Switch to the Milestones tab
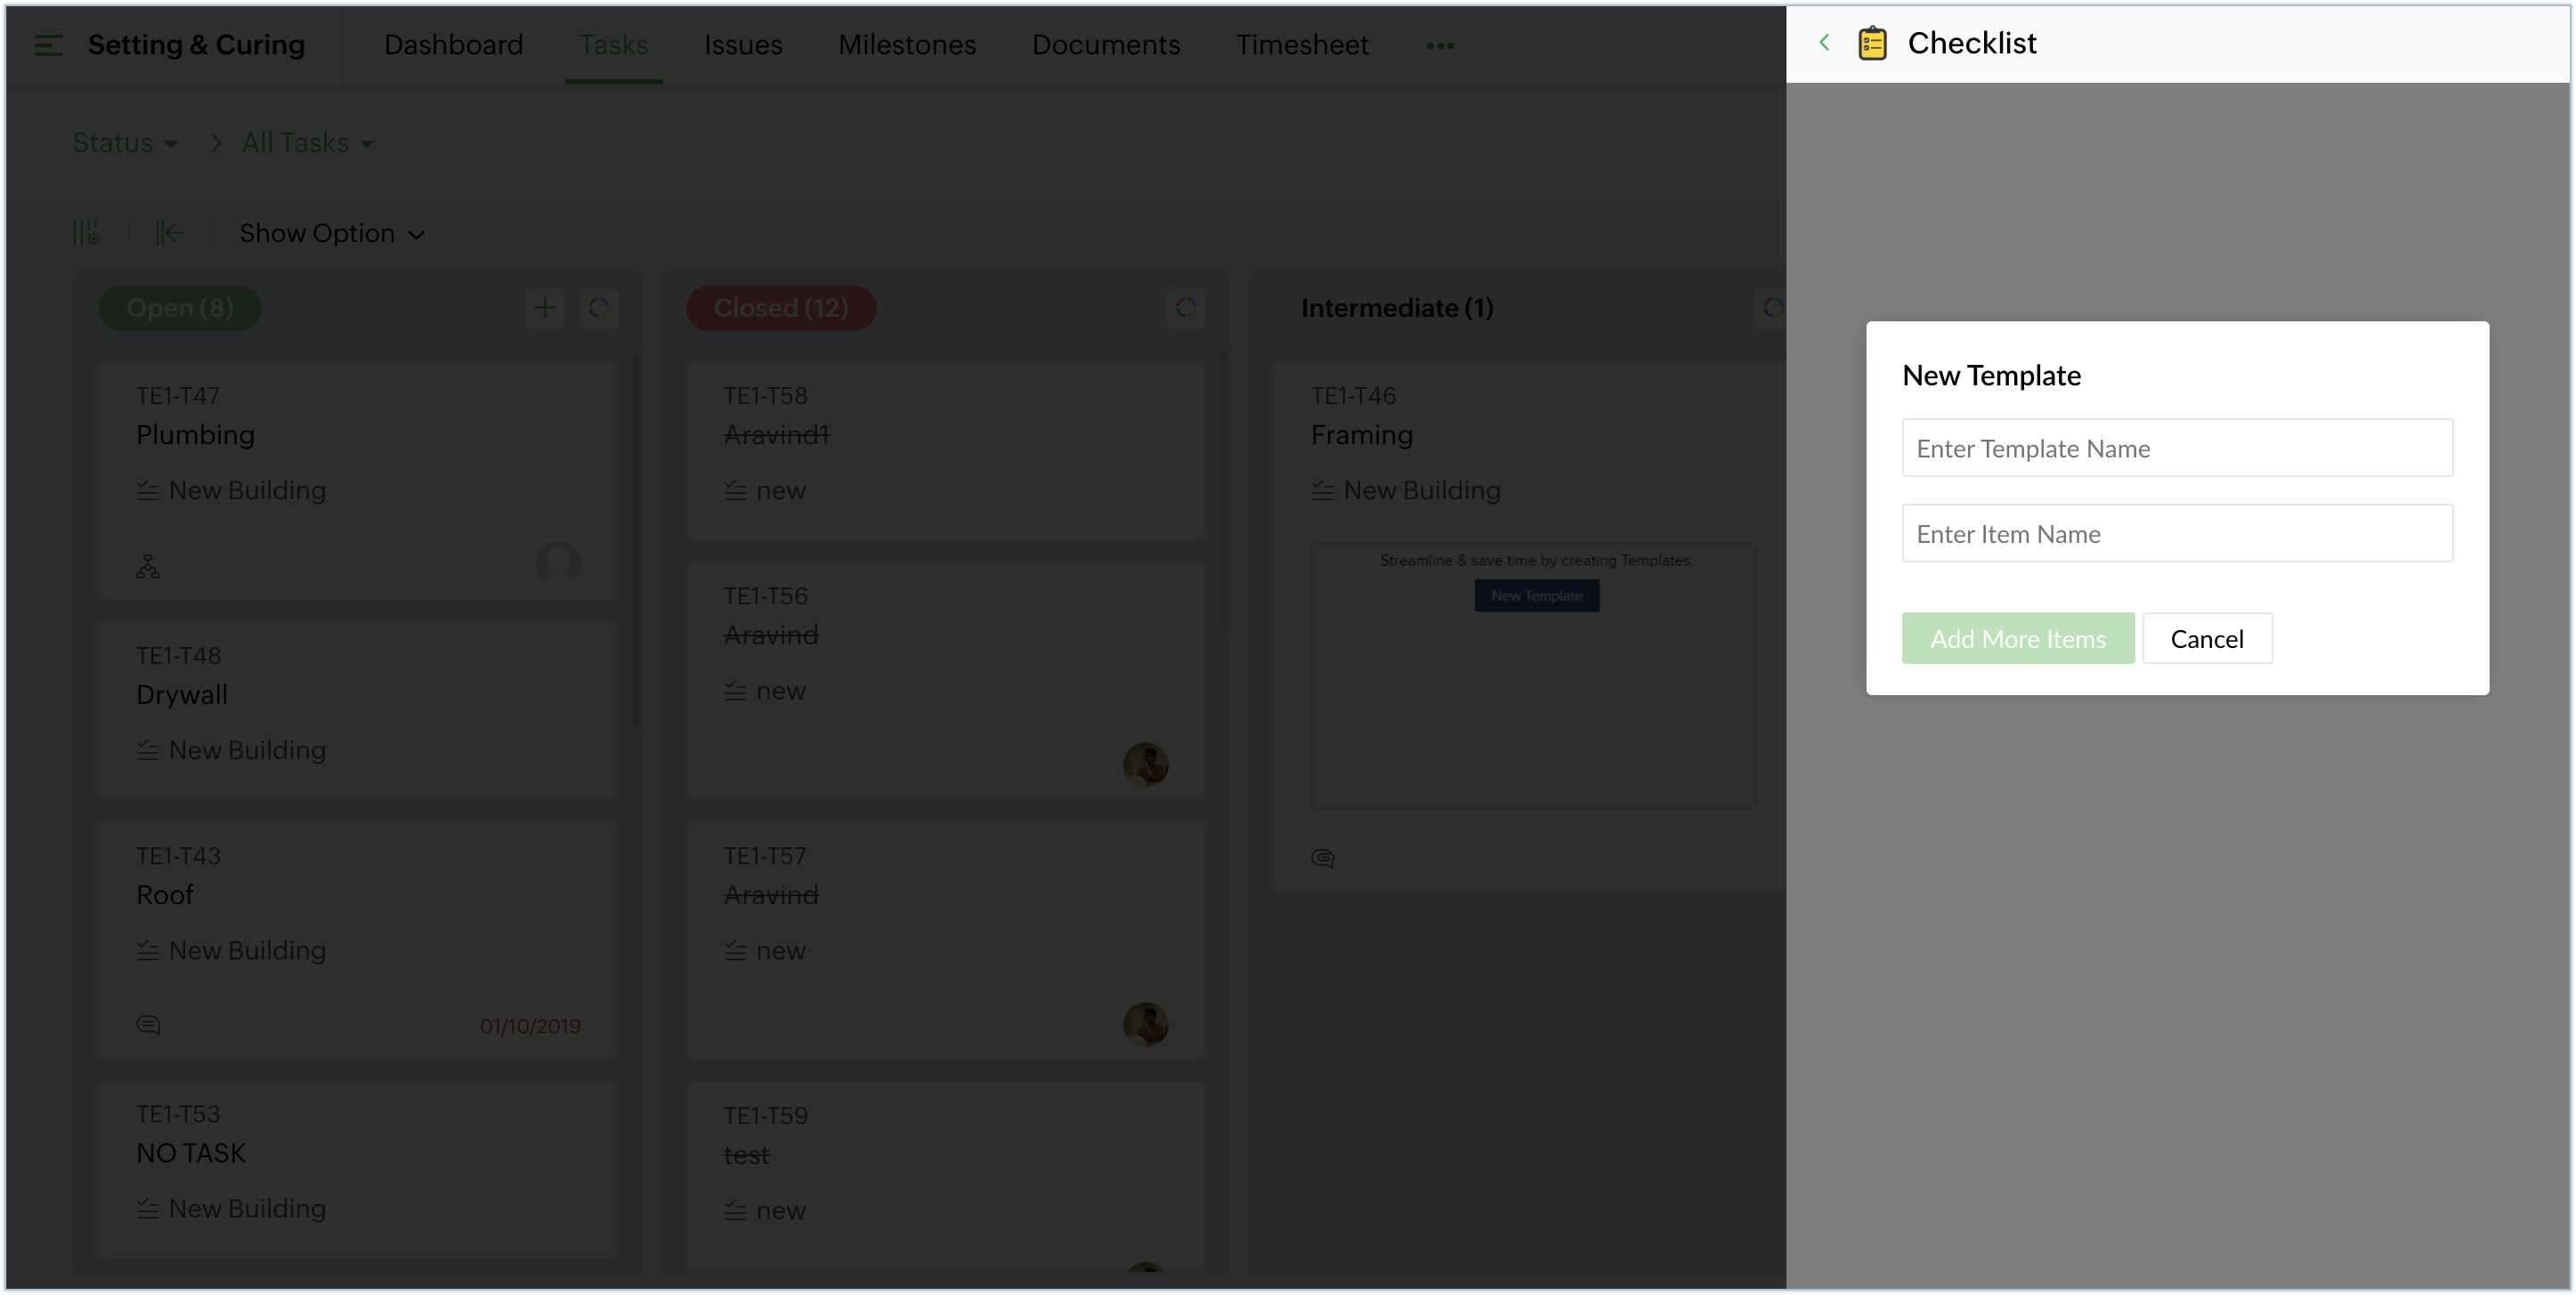 (906, 45)
